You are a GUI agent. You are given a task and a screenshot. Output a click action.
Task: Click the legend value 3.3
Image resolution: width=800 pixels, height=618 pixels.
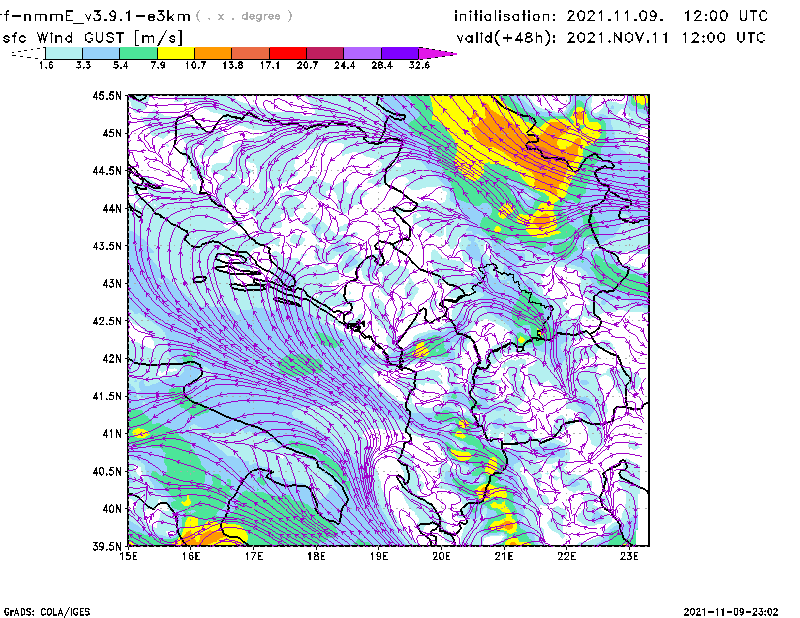coord(83,65)
